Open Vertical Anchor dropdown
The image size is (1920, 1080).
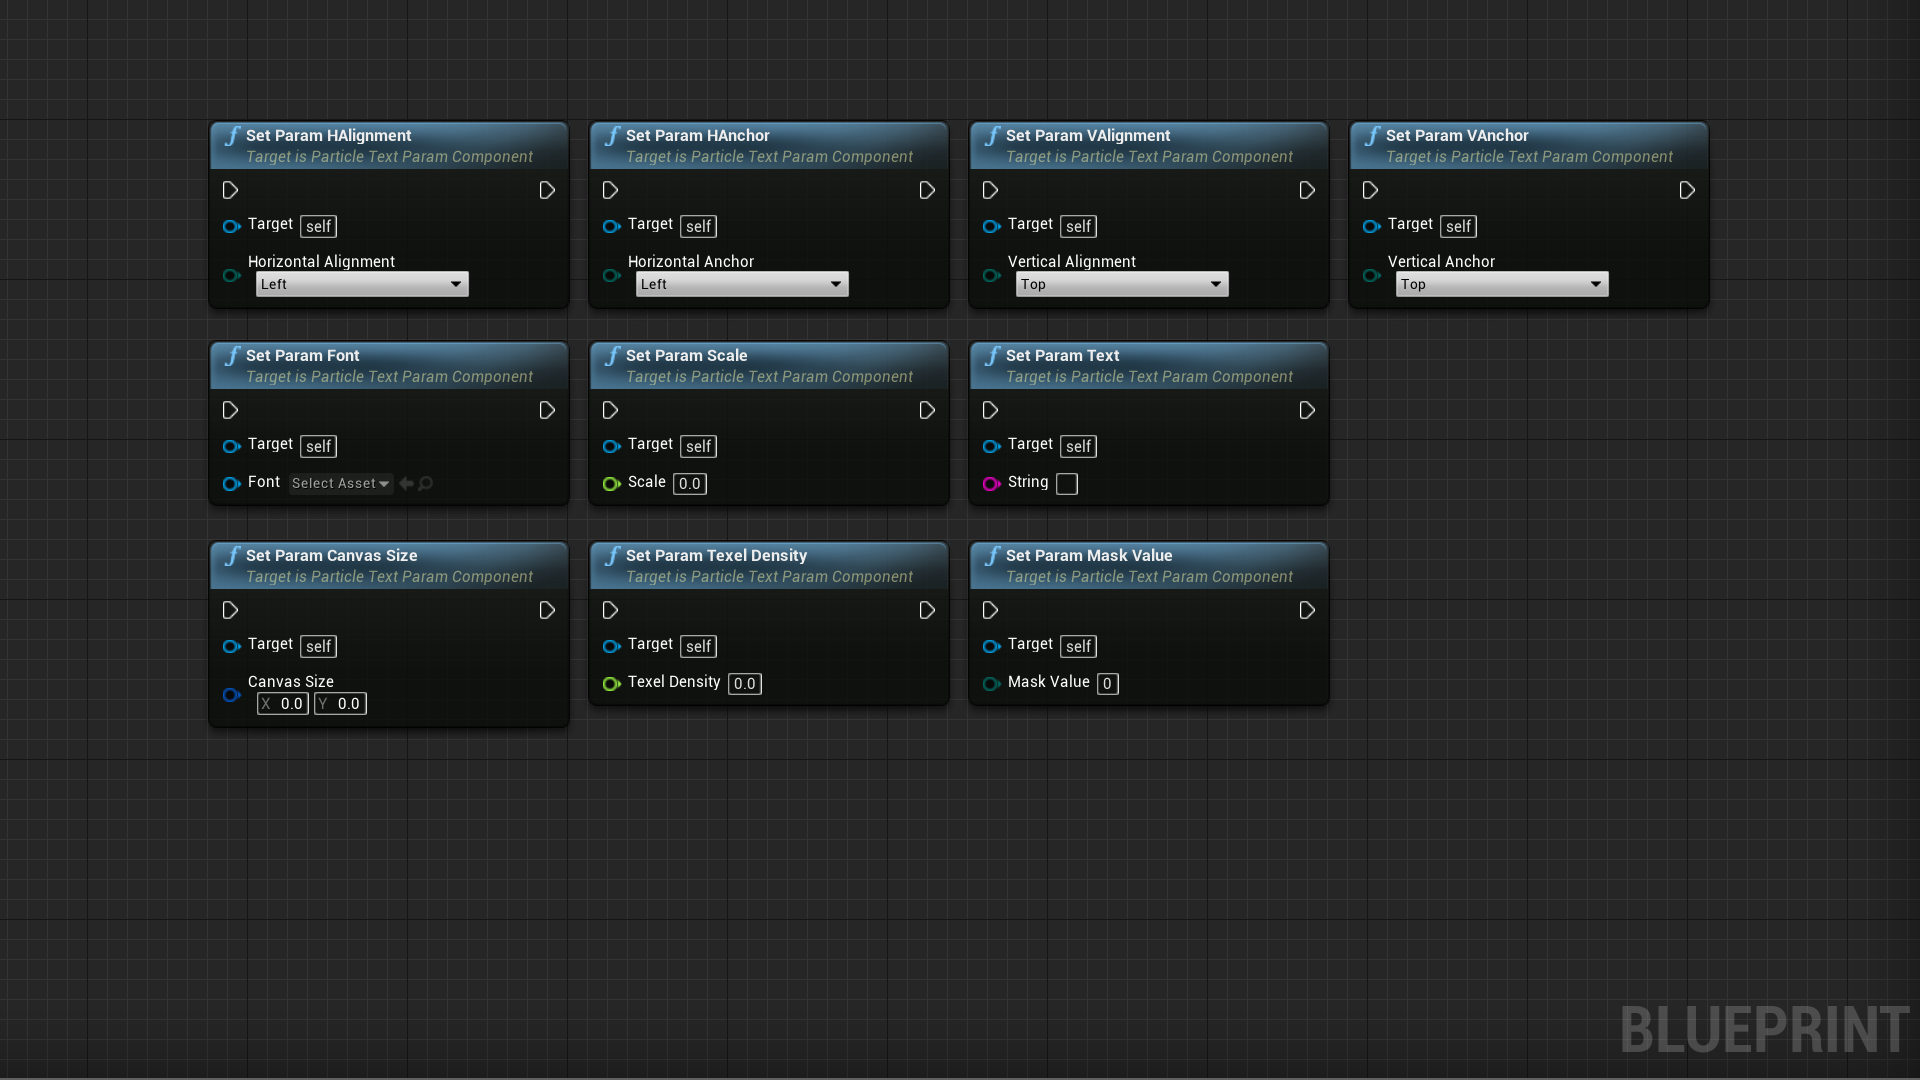(1502, 285)
